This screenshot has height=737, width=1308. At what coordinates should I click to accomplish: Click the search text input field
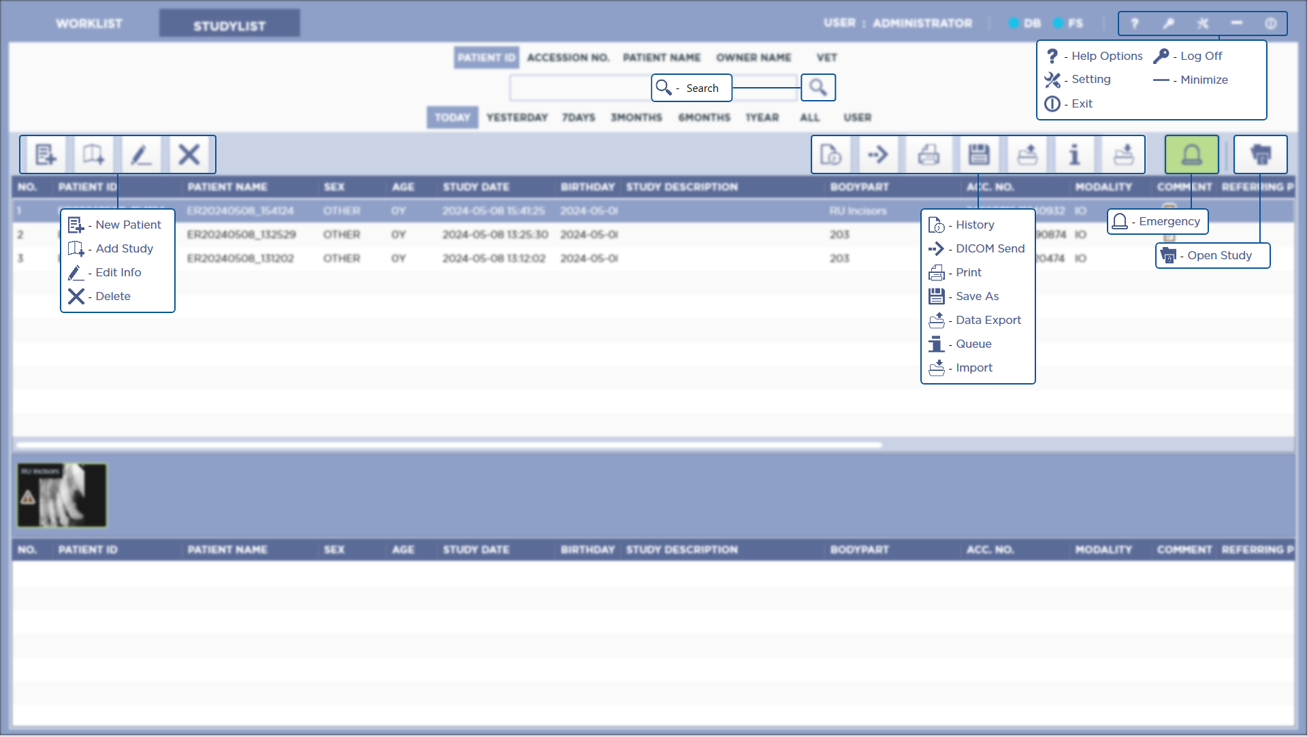point(580,88)
